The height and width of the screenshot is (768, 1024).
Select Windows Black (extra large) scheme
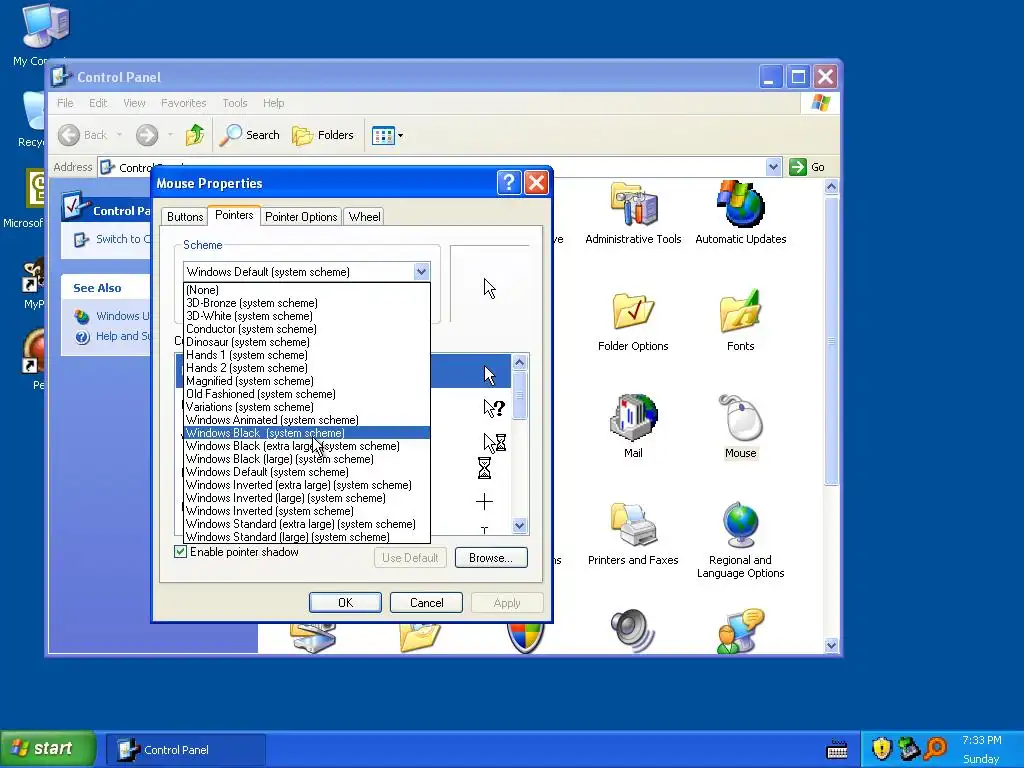pyautogui.click(x=307, y=446)
